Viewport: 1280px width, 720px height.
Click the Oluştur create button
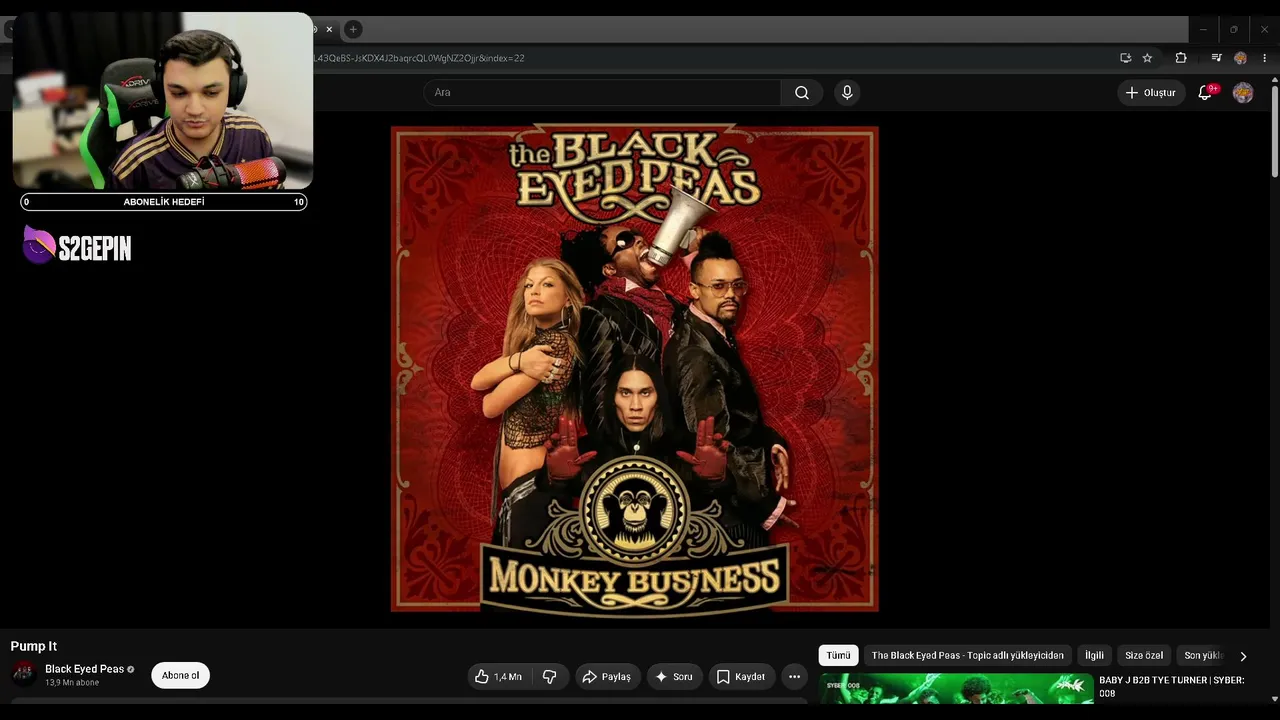pos(1151,93)
